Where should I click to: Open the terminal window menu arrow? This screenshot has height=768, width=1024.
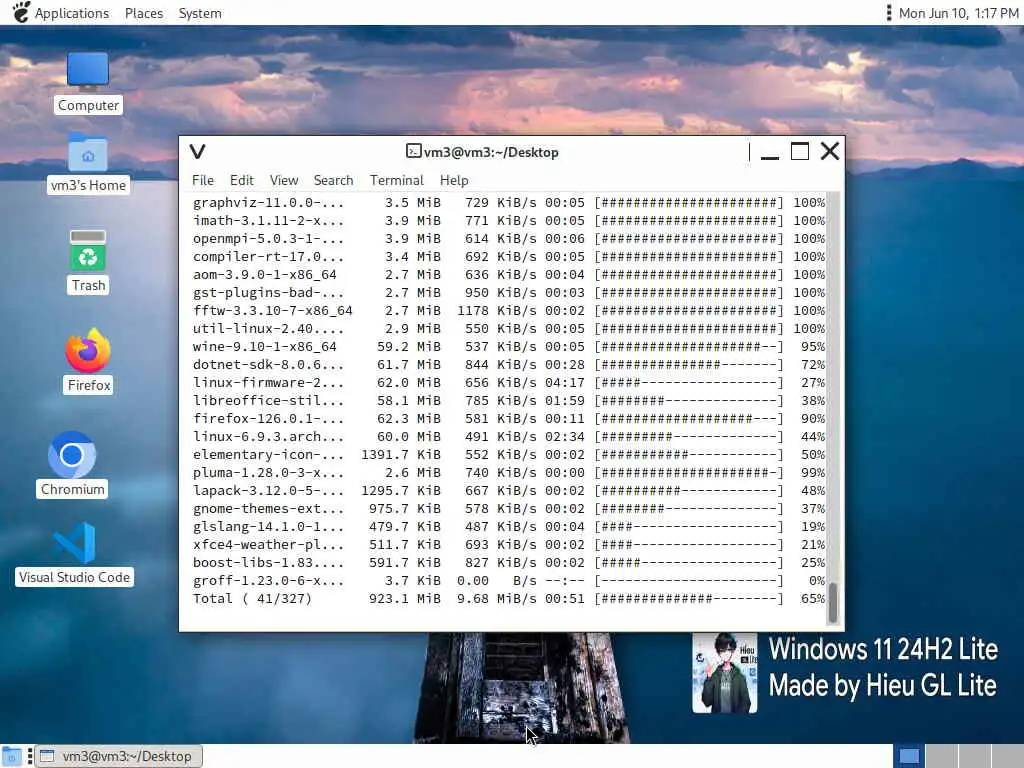pyautogui.click(x=197, y=152)
